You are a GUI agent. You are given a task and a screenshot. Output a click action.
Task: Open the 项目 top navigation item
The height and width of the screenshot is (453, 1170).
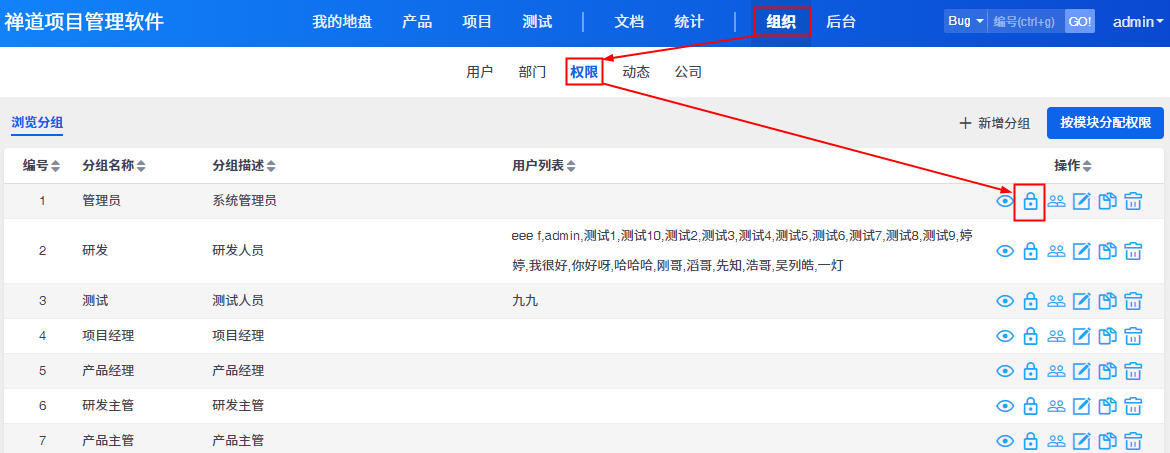477,22
